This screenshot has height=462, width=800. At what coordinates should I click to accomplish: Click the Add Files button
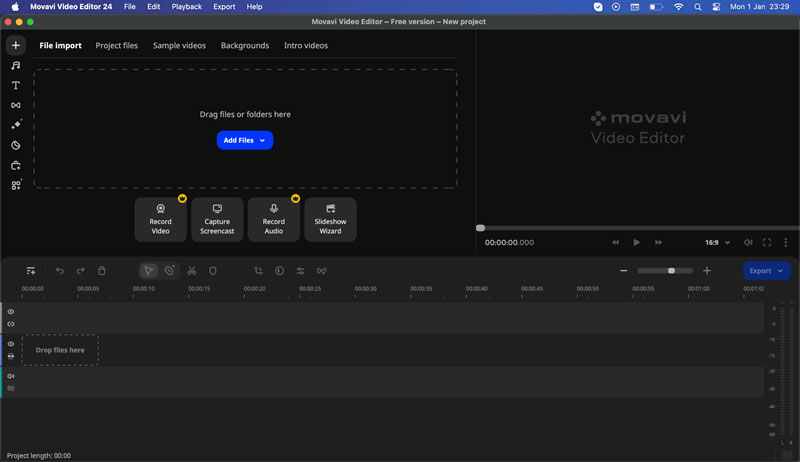pyautogui.click(x=245, y=140)
